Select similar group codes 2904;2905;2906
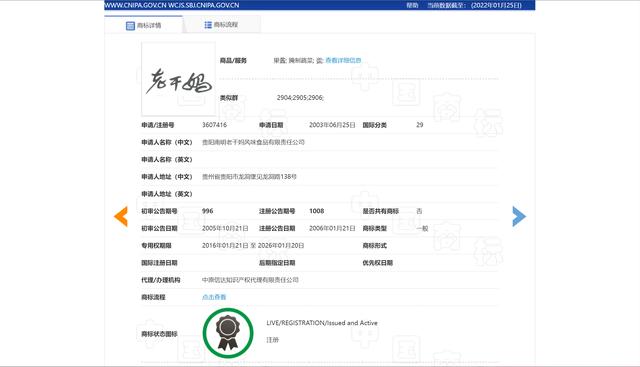This screenshot has height=367, width=640. [x=300, y=98]
